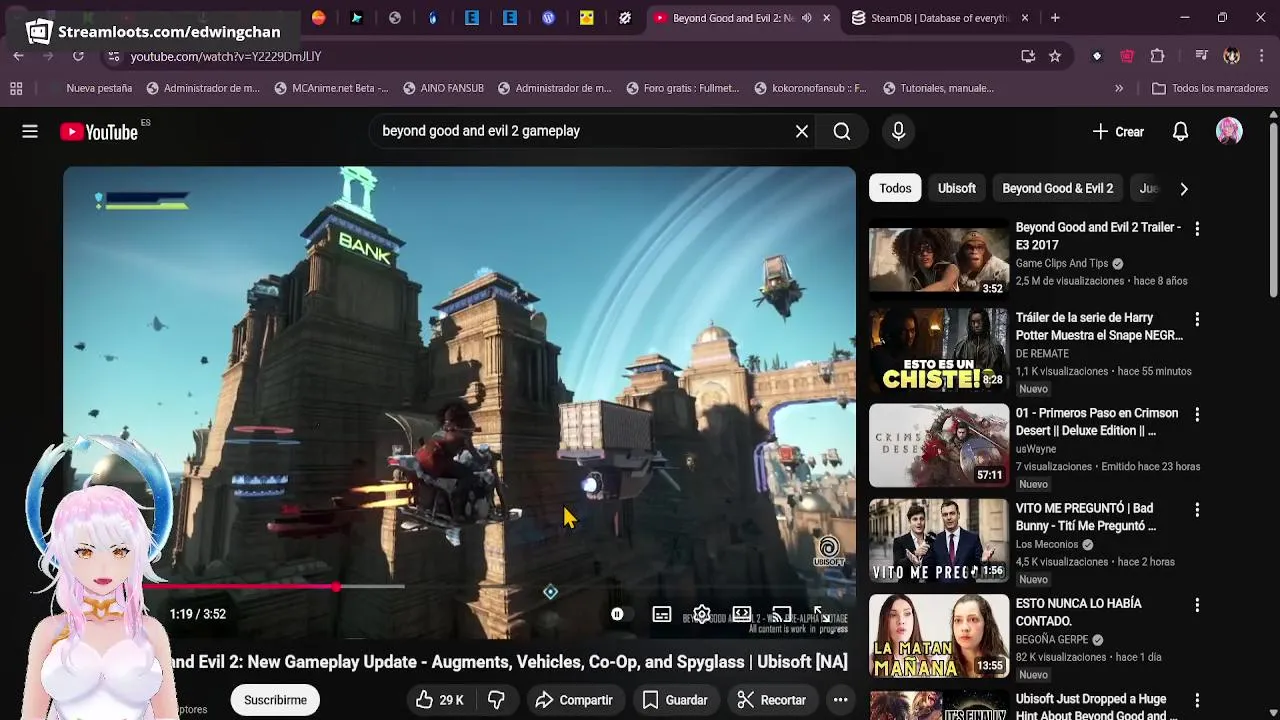Open the YouTube account avatar menu
Image resolution: width=1280 pixels, height=720 pixels.
[1229, 131]
